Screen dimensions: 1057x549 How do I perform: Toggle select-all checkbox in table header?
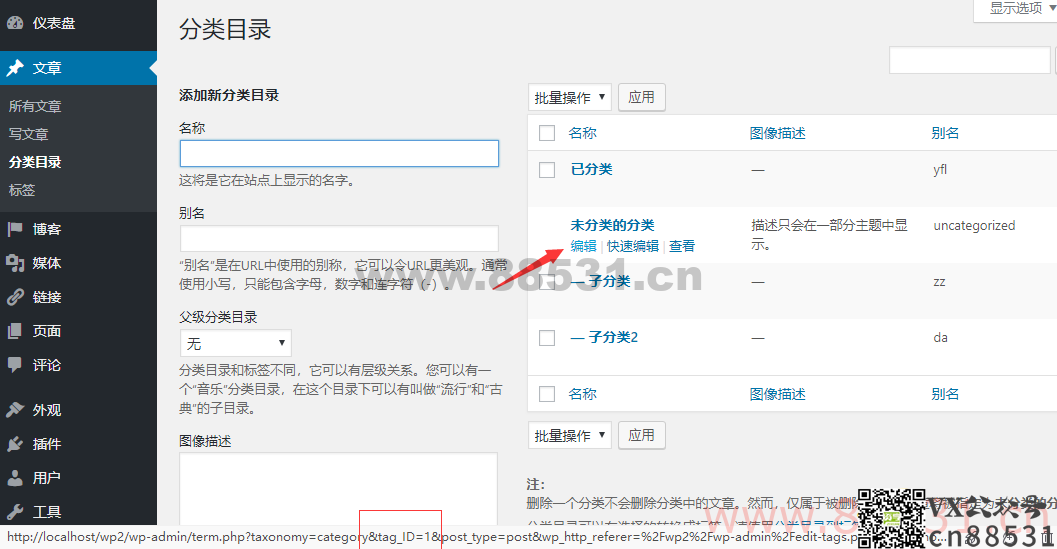547,133
